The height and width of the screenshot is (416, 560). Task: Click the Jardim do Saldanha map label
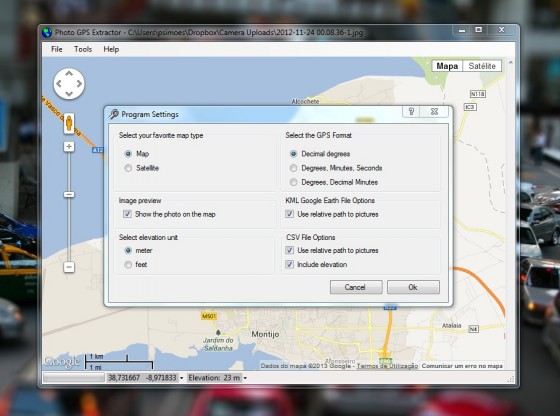pyautogui.click(x=218, y=344)
